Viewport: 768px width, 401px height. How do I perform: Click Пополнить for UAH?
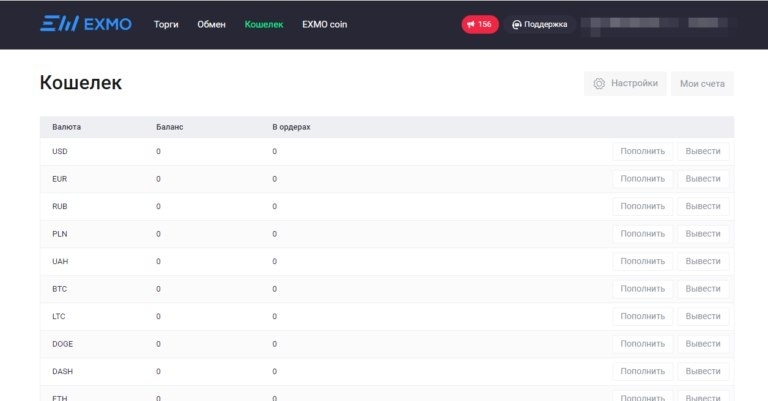pyautogui.click(x=643, y=261)
